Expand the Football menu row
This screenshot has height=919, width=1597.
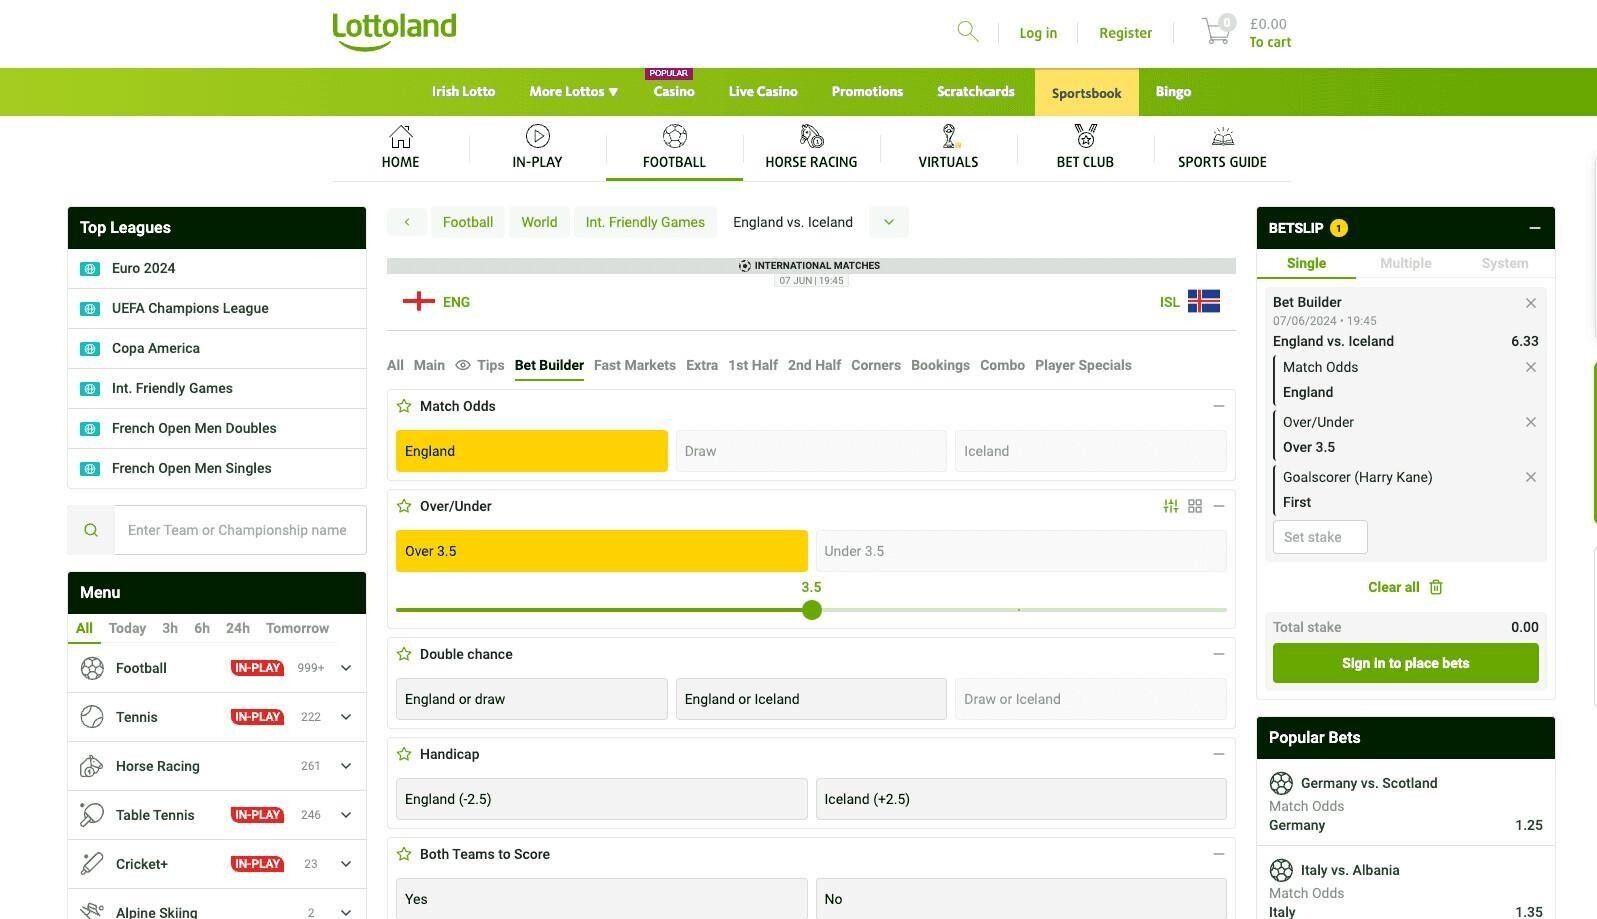[346, 668]
